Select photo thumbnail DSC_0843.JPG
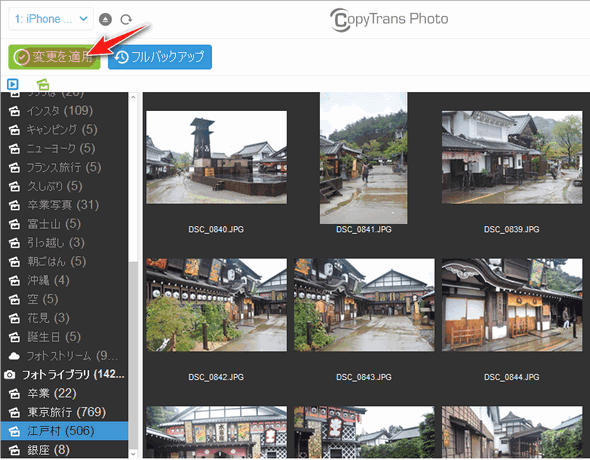 [364, 305]
